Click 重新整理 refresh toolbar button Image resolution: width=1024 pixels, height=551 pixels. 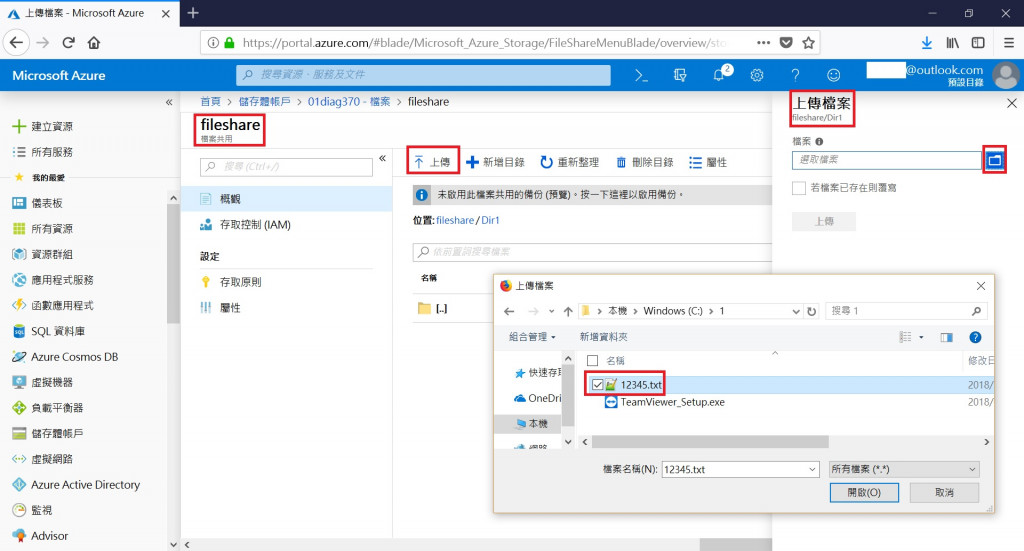coord(569,162)
